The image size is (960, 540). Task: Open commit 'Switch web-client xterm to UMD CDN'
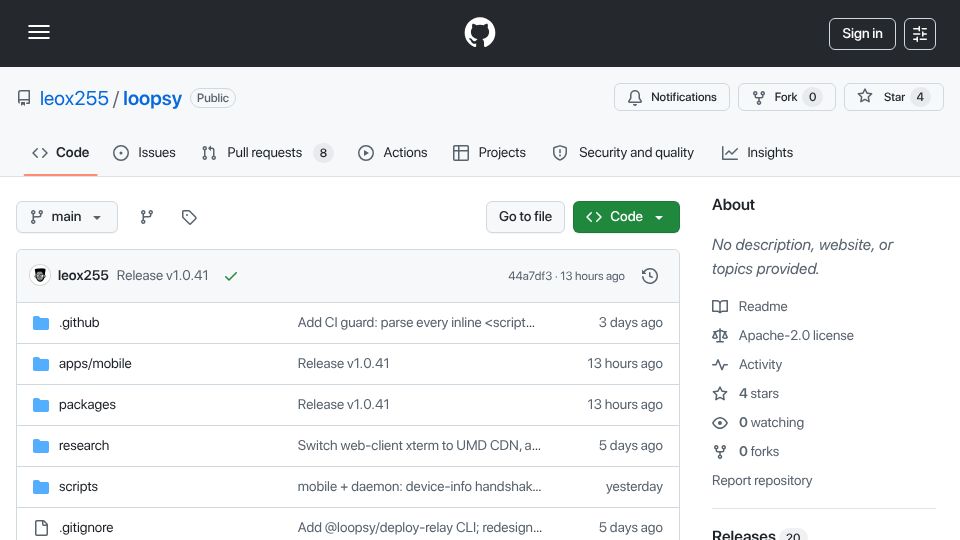coord(419,446)
